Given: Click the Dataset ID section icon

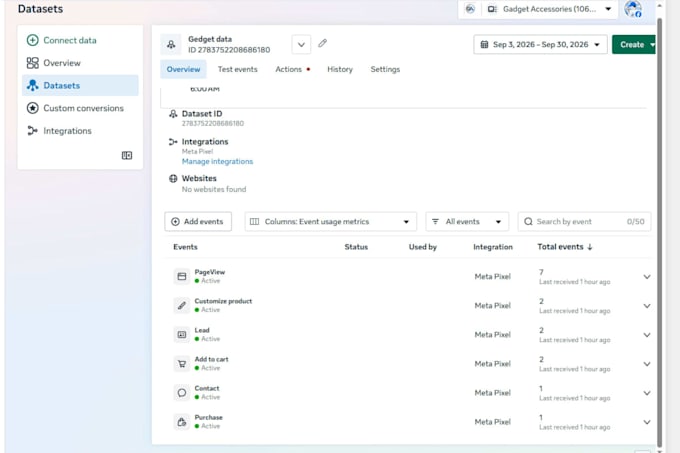Looking at the screenshot, I should (173, 114).
